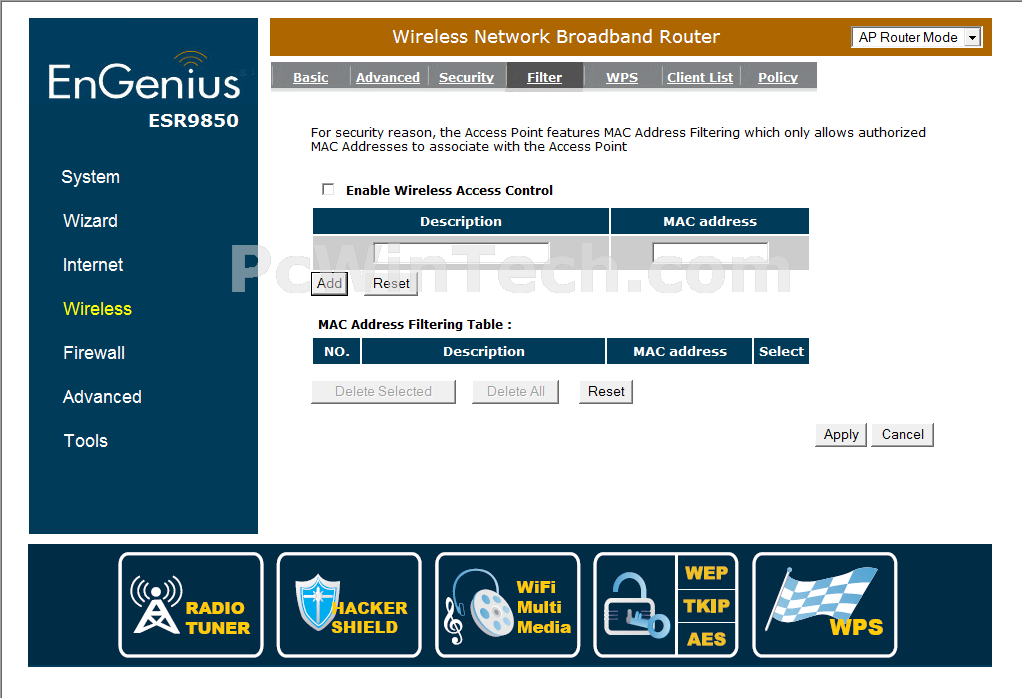Focus the MAC address input field
This screenshot has width=1022, height=698.
tap(710, 253)
